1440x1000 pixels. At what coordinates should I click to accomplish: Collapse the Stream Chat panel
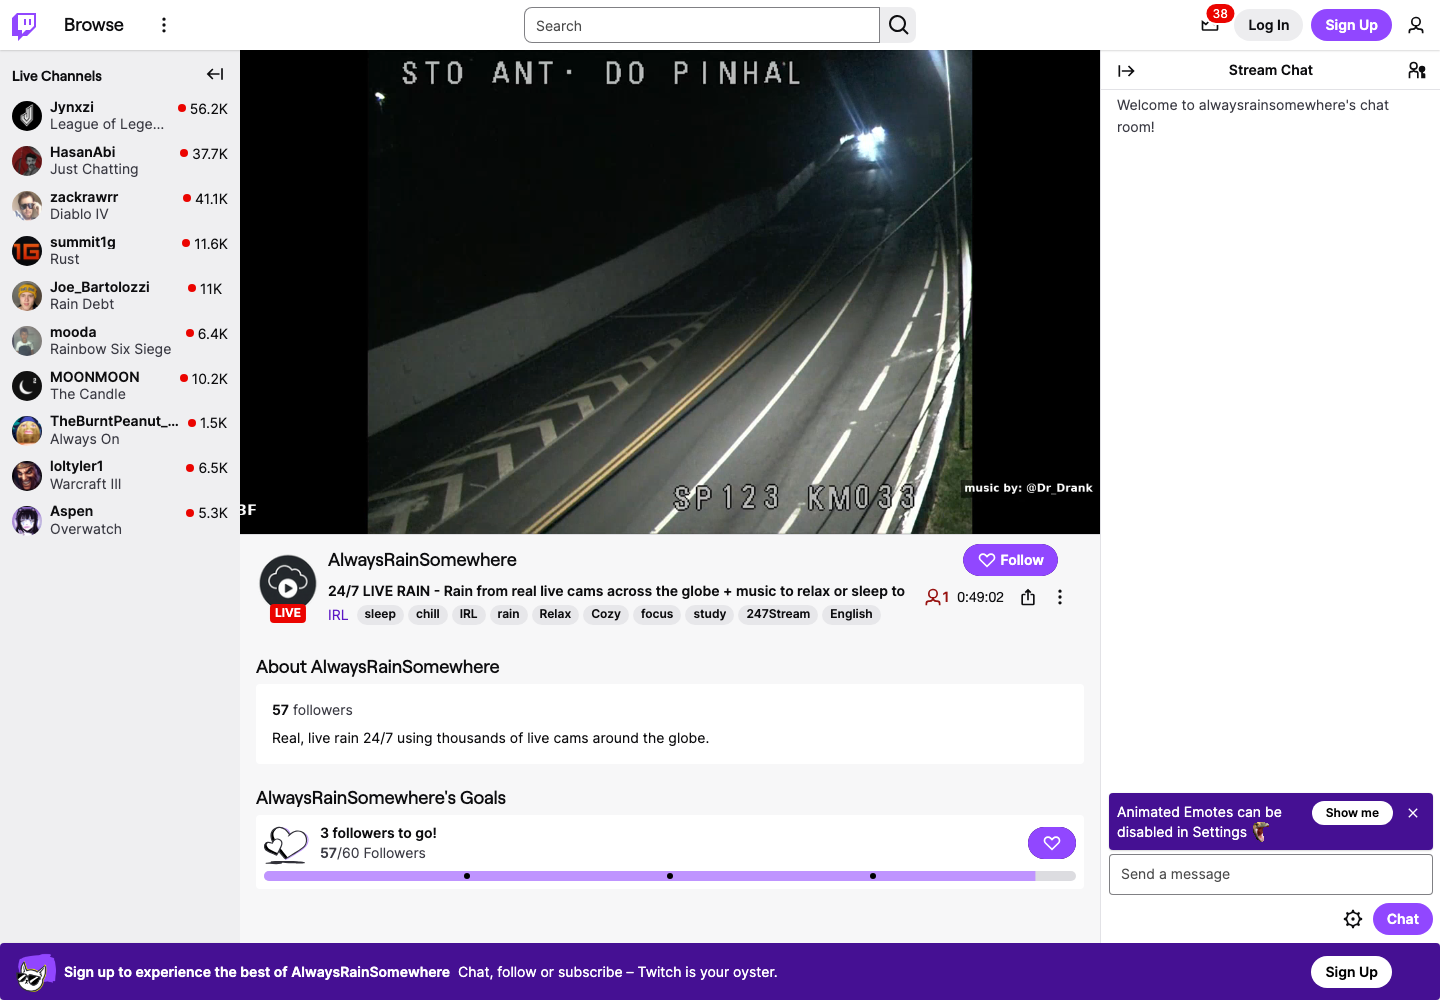click(x=1126, y=71)
